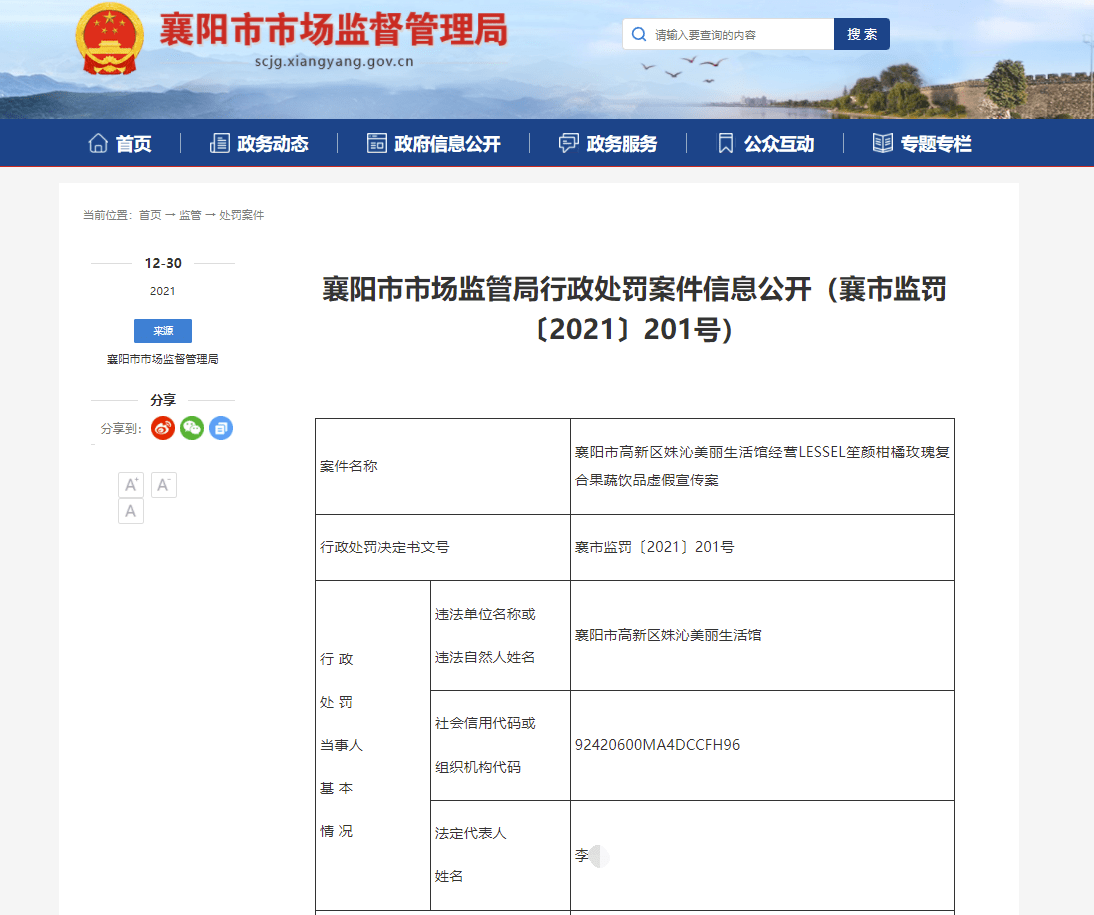Open the 首页 home menu
The width and height of the screenshot is (1094, 915).
(120, 144)
